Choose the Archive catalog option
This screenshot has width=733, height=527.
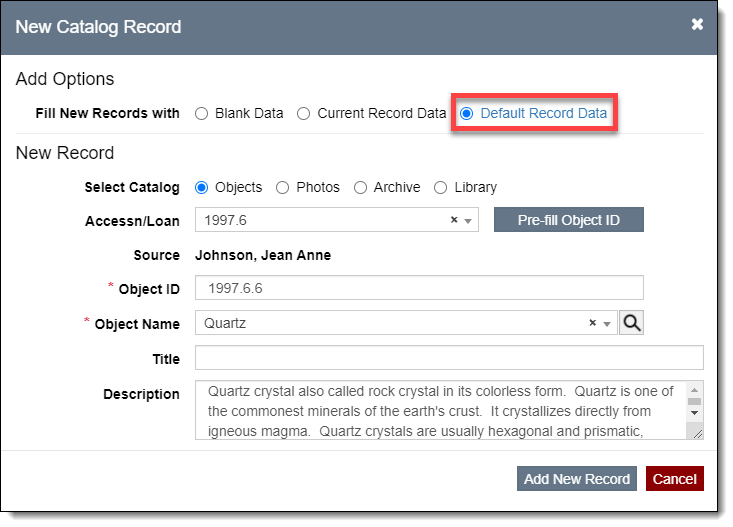pyautogui.click(x=361, y=187)
